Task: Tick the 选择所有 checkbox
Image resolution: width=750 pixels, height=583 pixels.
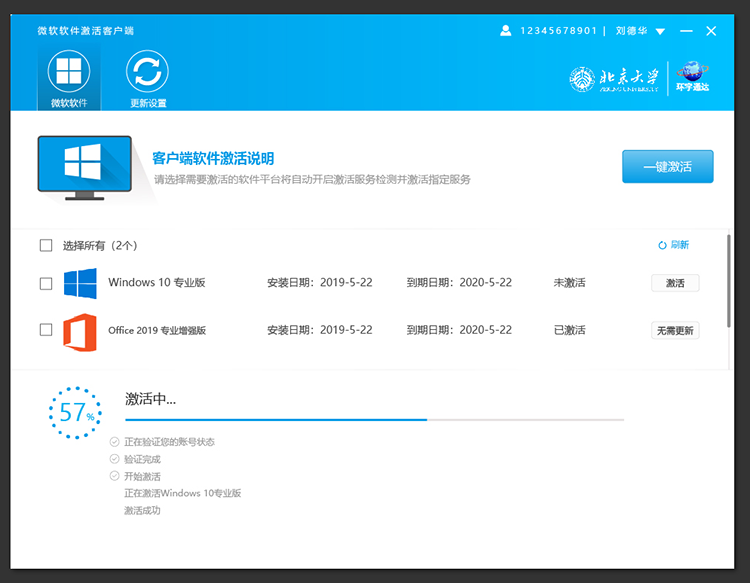Action: pyautogui.click(x=46, y=245)
